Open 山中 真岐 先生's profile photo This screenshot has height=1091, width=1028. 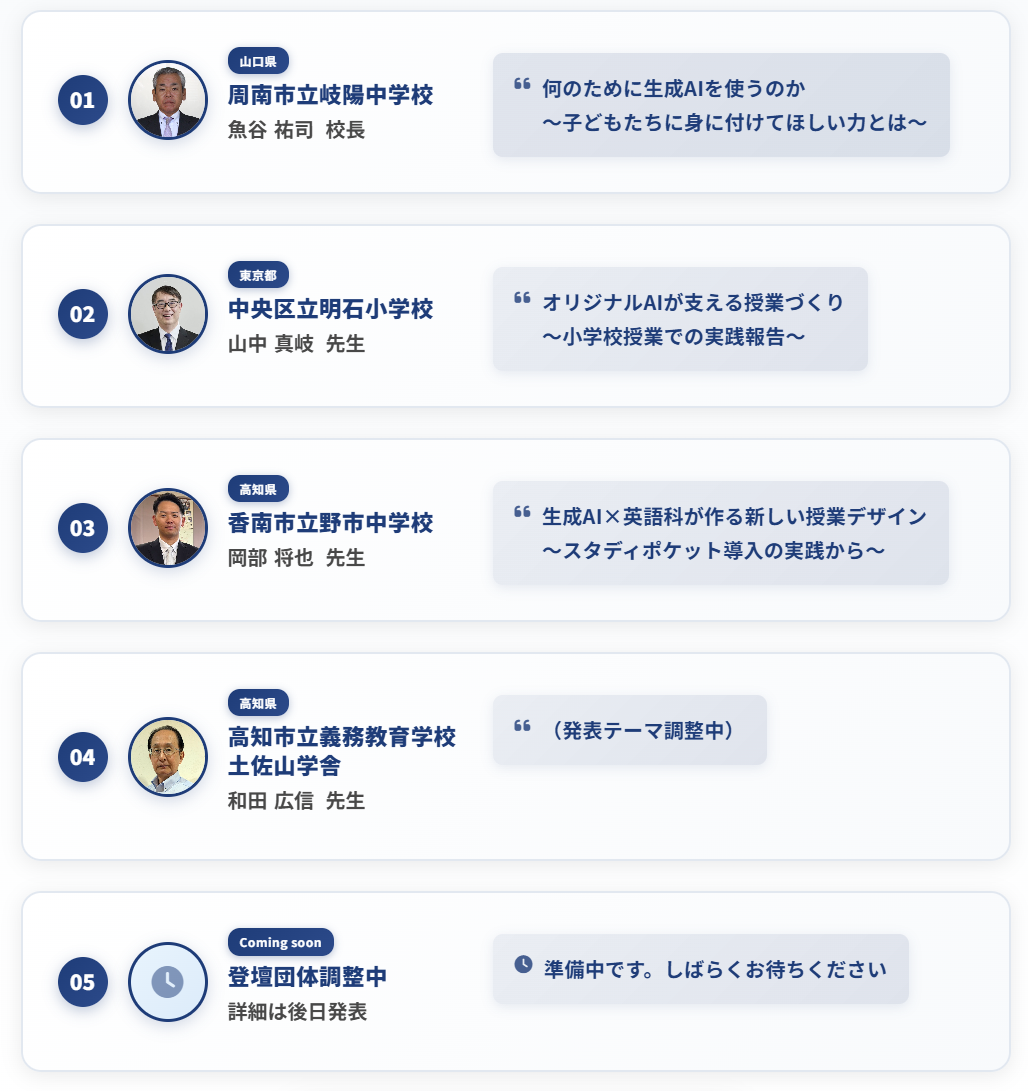(x=168, y=314)
